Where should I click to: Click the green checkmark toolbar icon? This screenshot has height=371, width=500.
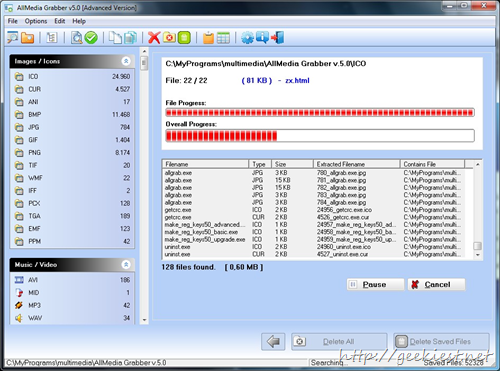(x=91, y=38)
